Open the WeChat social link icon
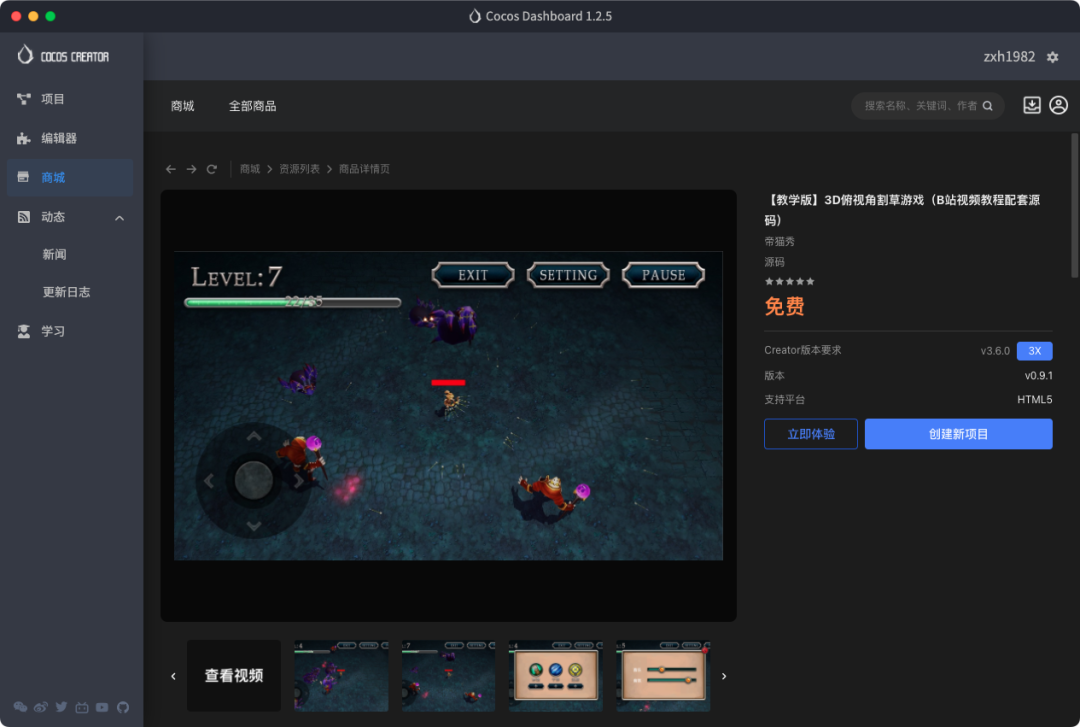 tap(20, 707)
